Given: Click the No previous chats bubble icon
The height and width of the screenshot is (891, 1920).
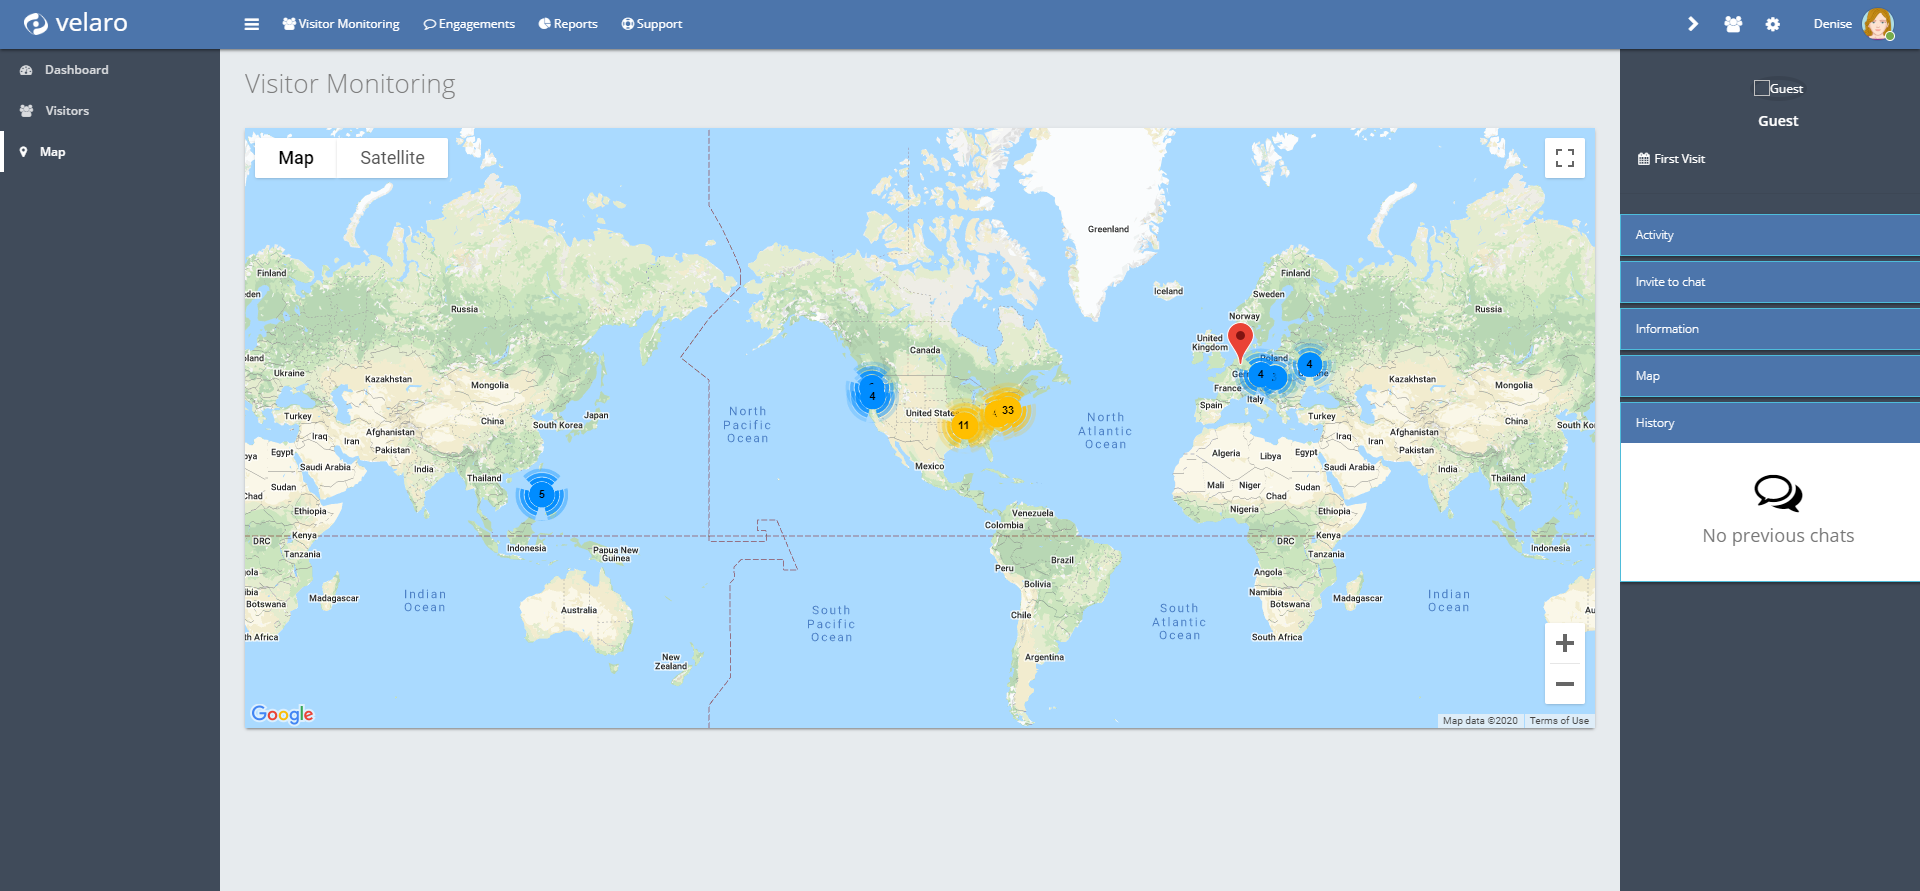Looking at the screenshot, I should click(1778, 493).
